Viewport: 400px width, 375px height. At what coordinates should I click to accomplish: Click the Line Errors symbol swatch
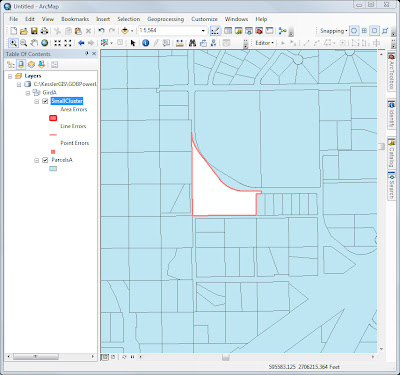pyautogui.click(x=53, y=135)
